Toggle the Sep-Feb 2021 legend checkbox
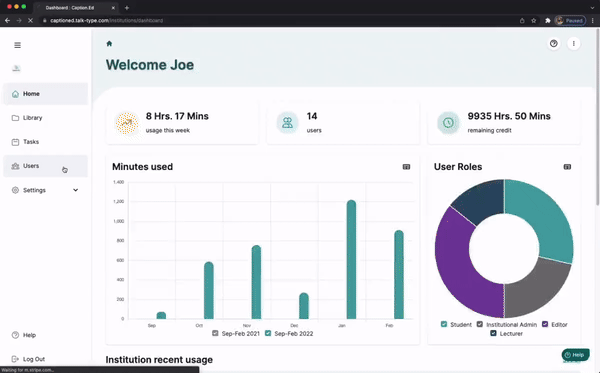 [x=215, y=333]
